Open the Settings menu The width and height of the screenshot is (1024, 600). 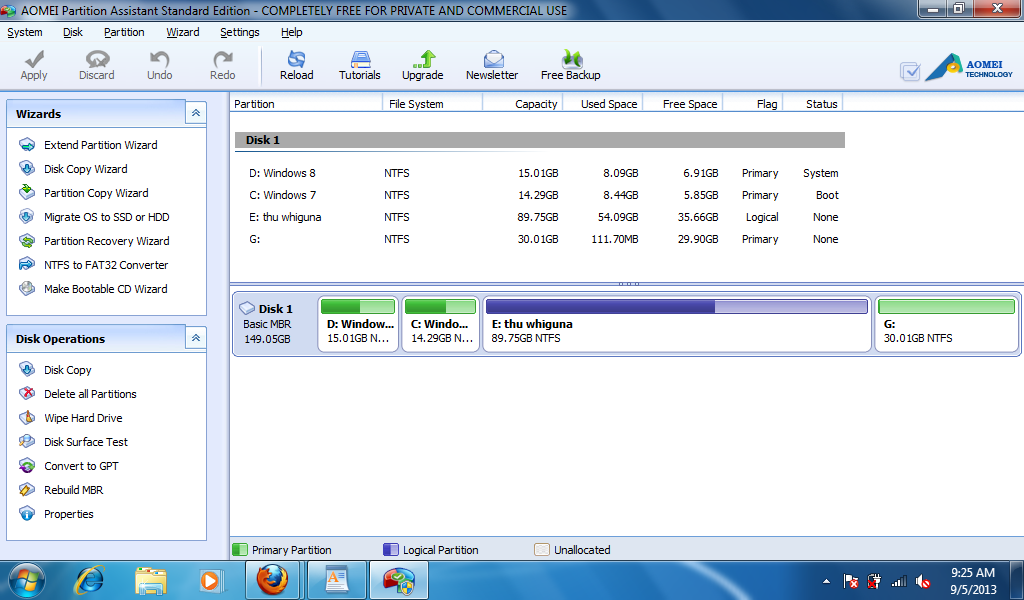(240, 32)
